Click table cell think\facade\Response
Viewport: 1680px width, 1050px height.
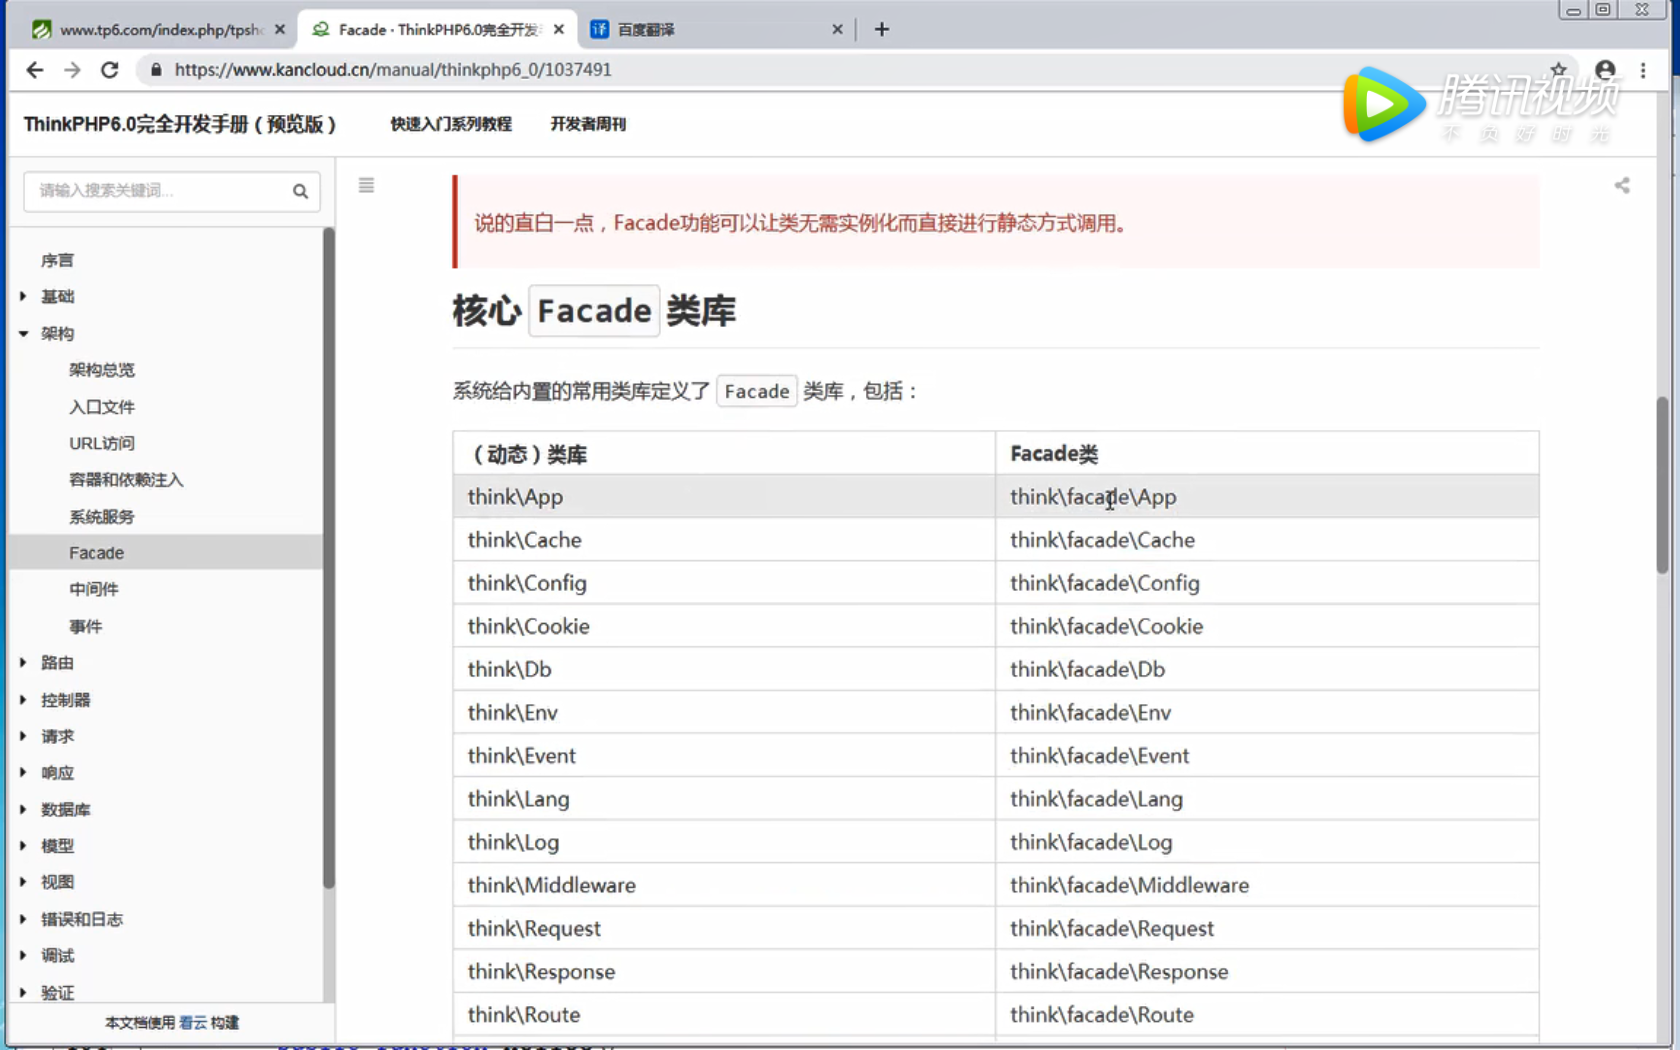coord(1267,971)
